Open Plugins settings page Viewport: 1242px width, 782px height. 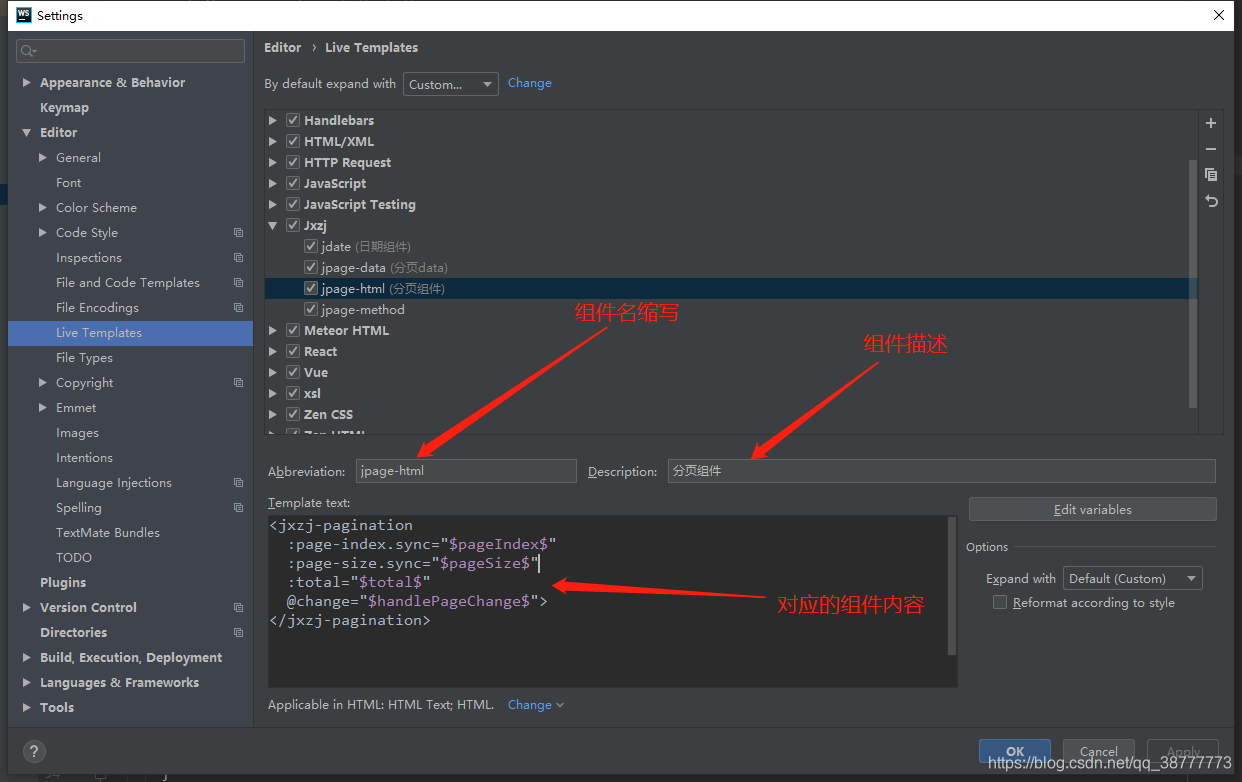pyautogui.click(x=63, y=583)
